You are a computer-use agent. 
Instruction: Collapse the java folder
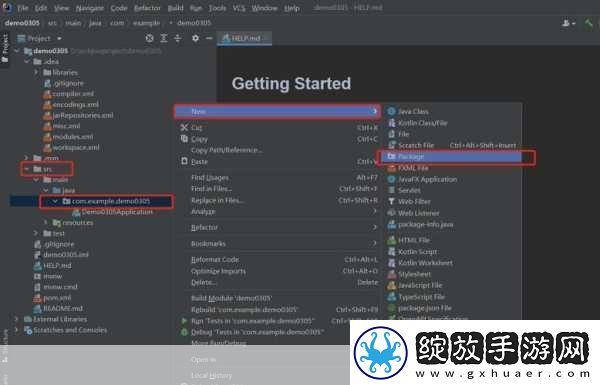pyautogui.click(x=46, y=190)
